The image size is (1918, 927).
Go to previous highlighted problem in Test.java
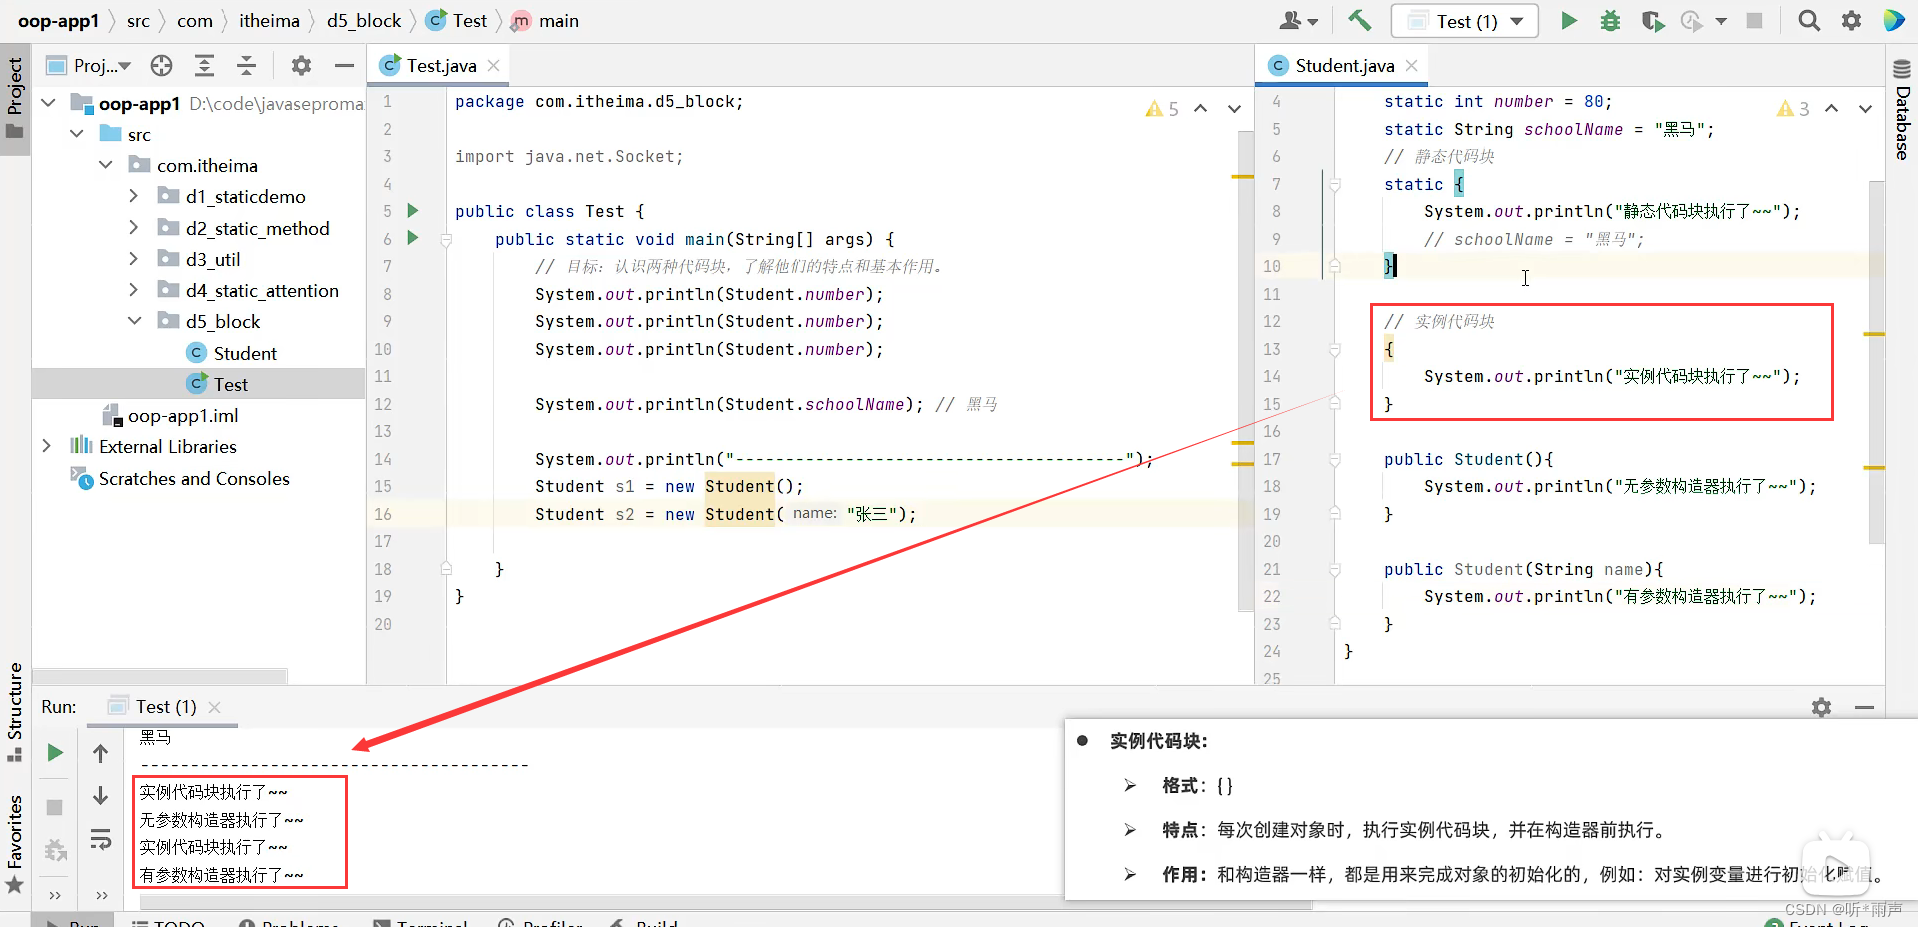(x=1200, y=108)
